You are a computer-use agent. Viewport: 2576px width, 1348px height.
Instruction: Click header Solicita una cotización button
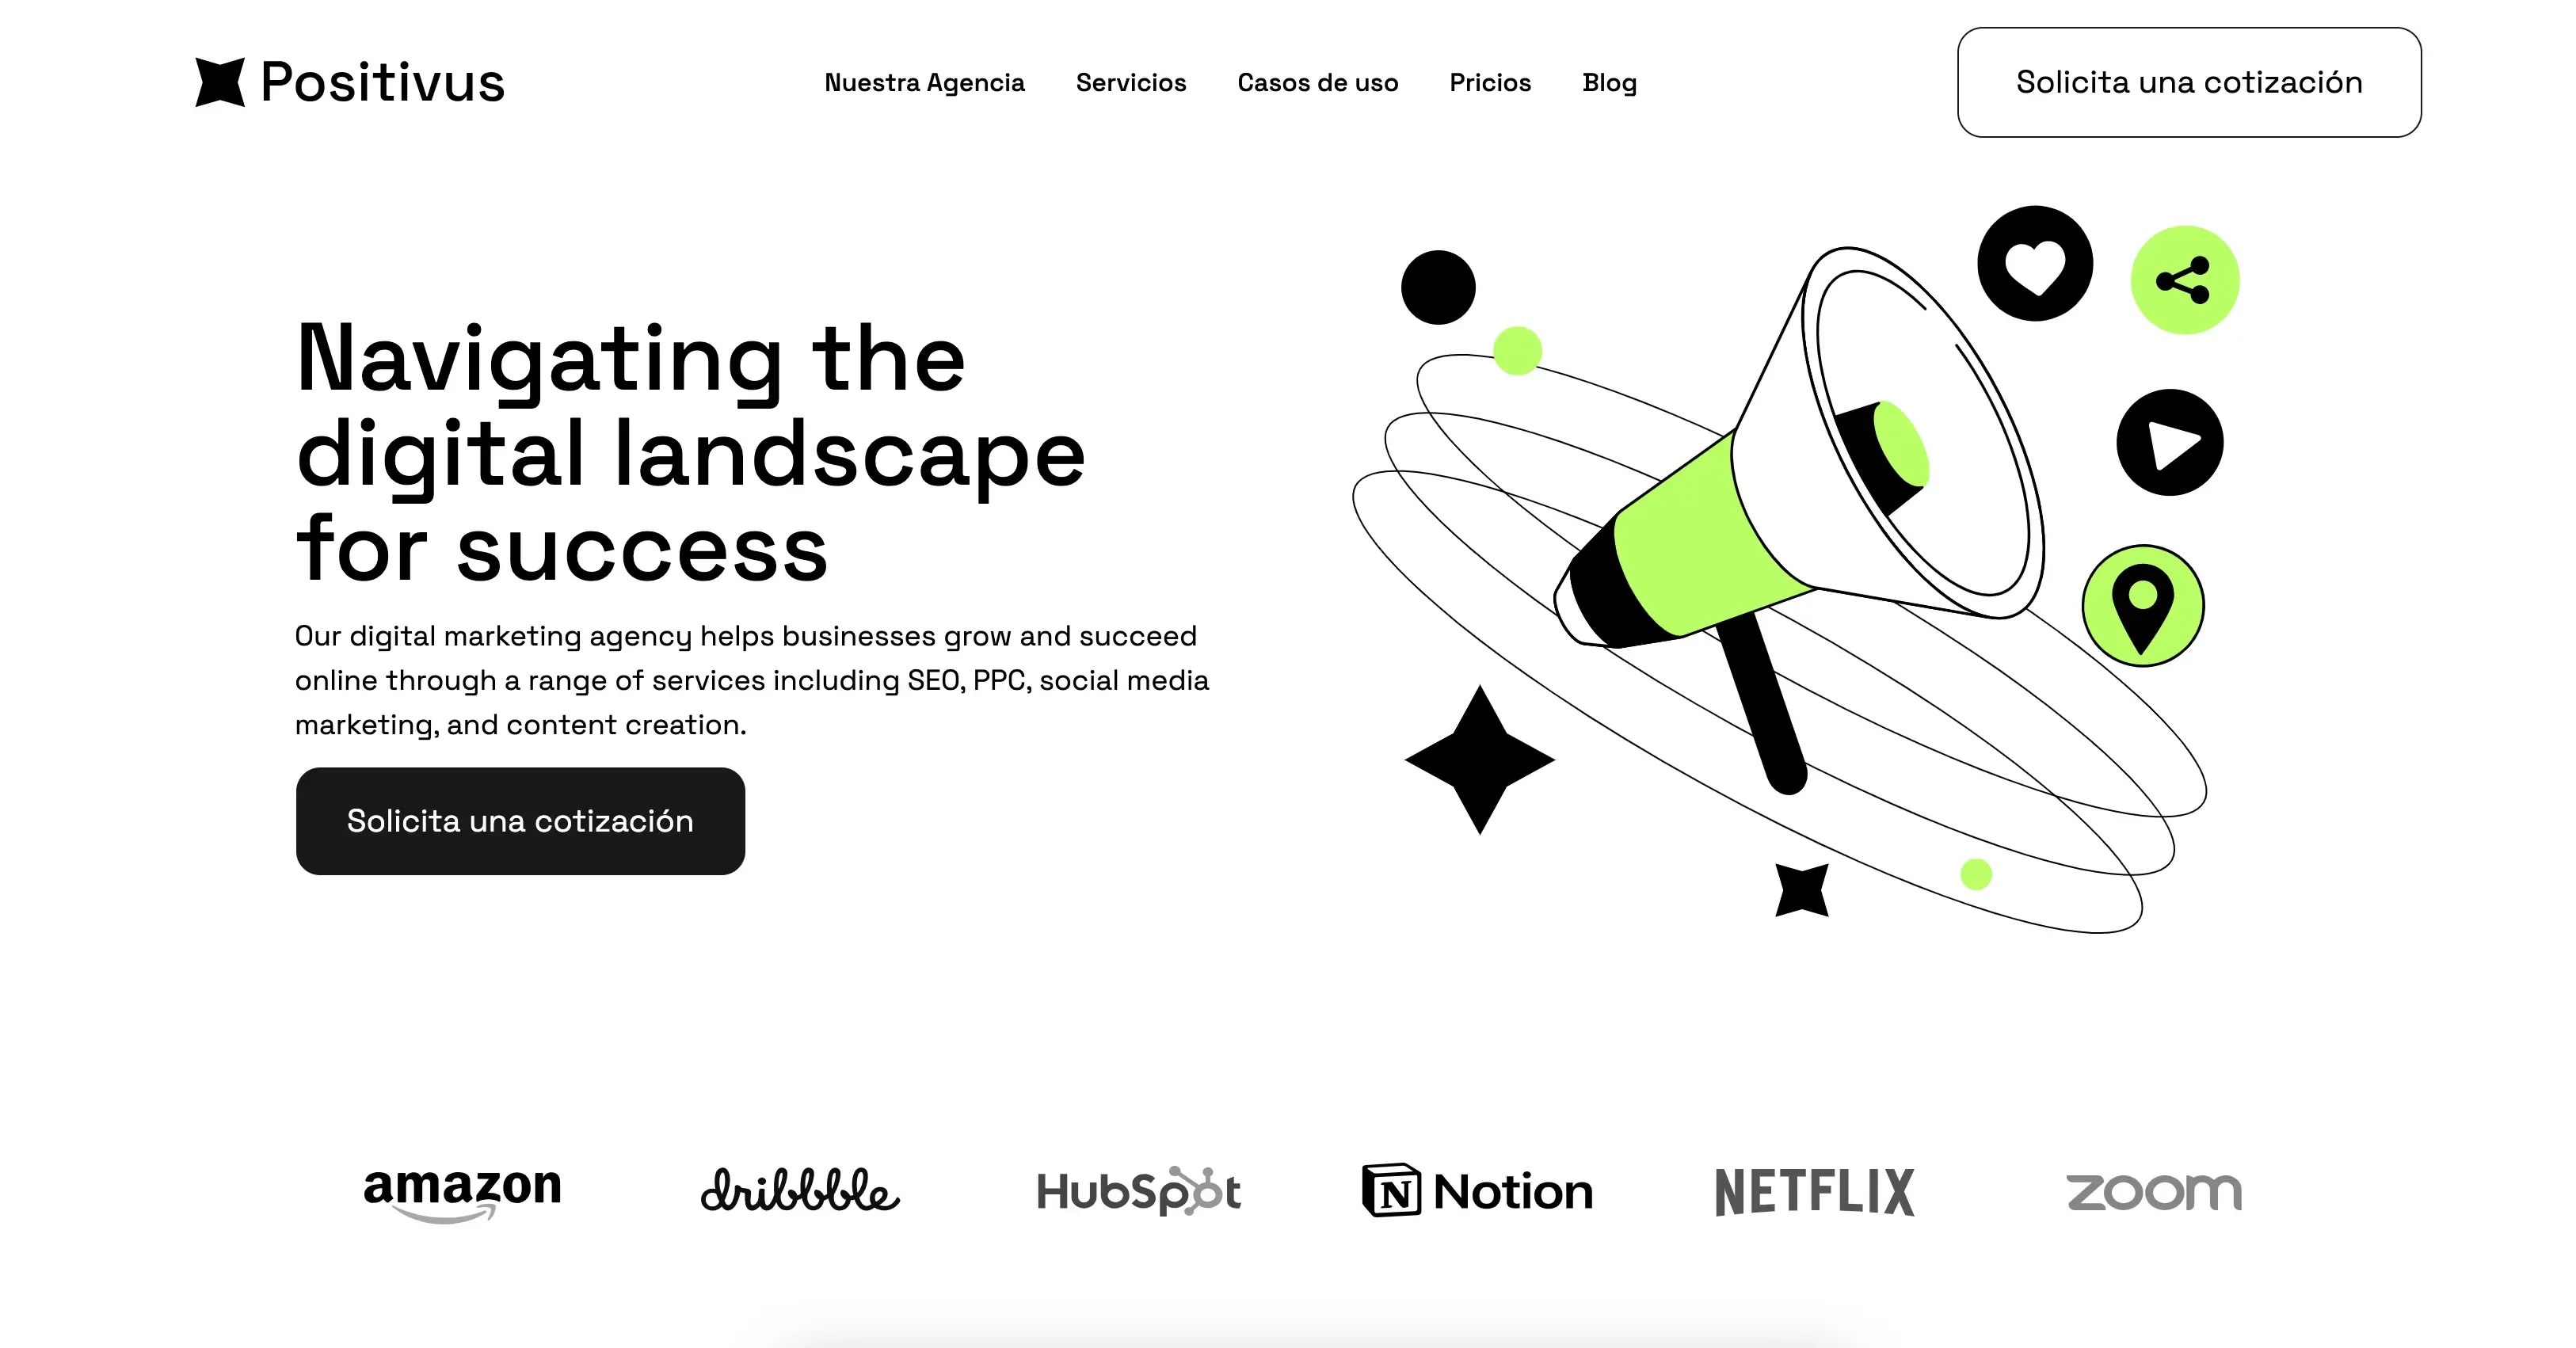2189,82
